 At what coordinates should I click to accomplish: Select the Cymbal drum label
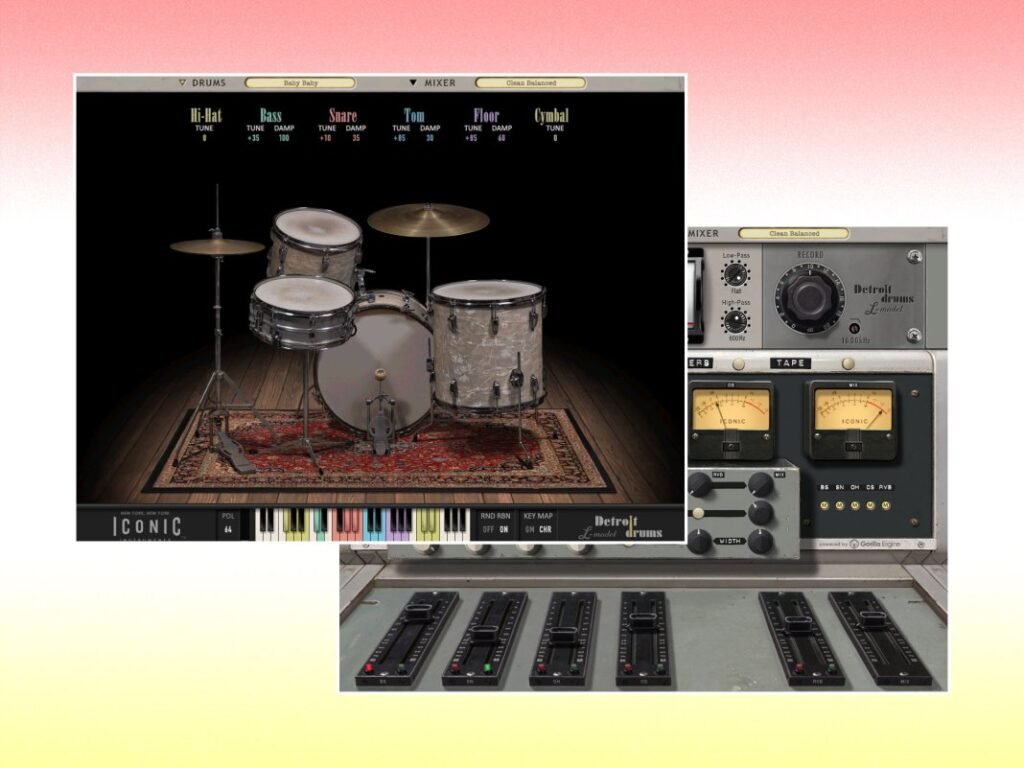point(552,116)
